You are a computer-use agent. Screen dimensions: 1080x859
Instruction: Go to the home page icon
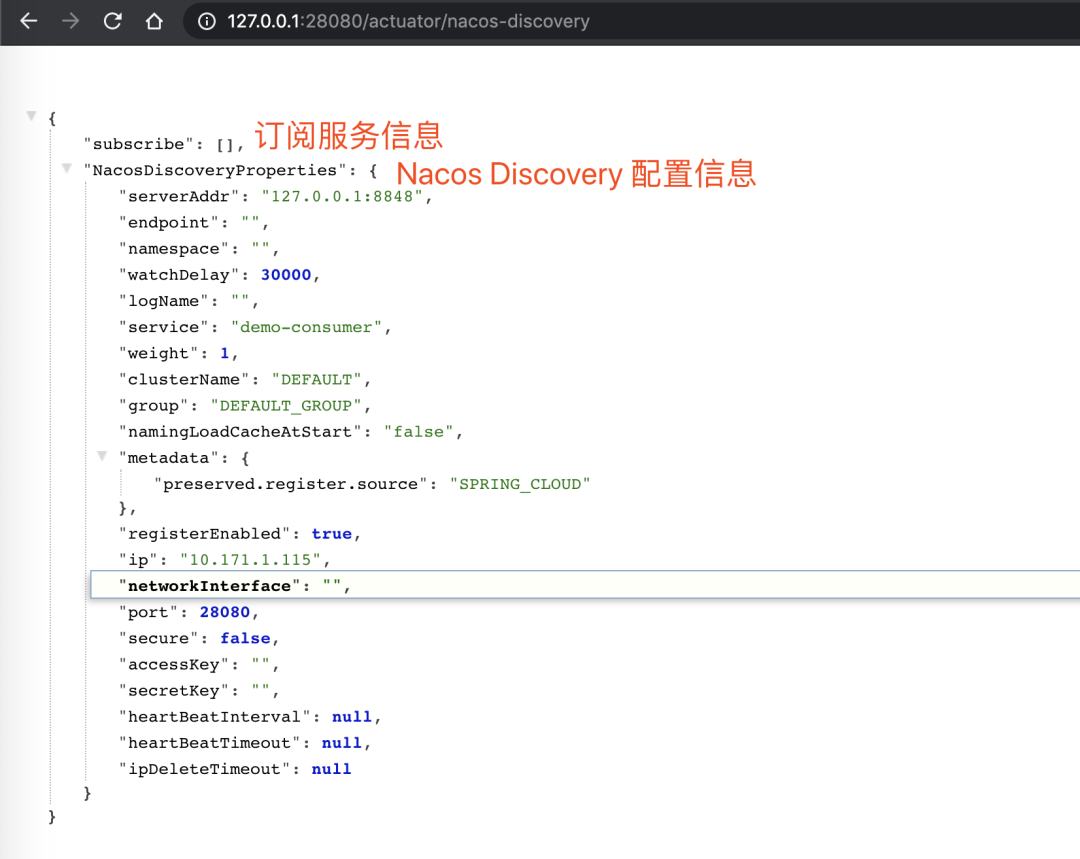point(154,21)
